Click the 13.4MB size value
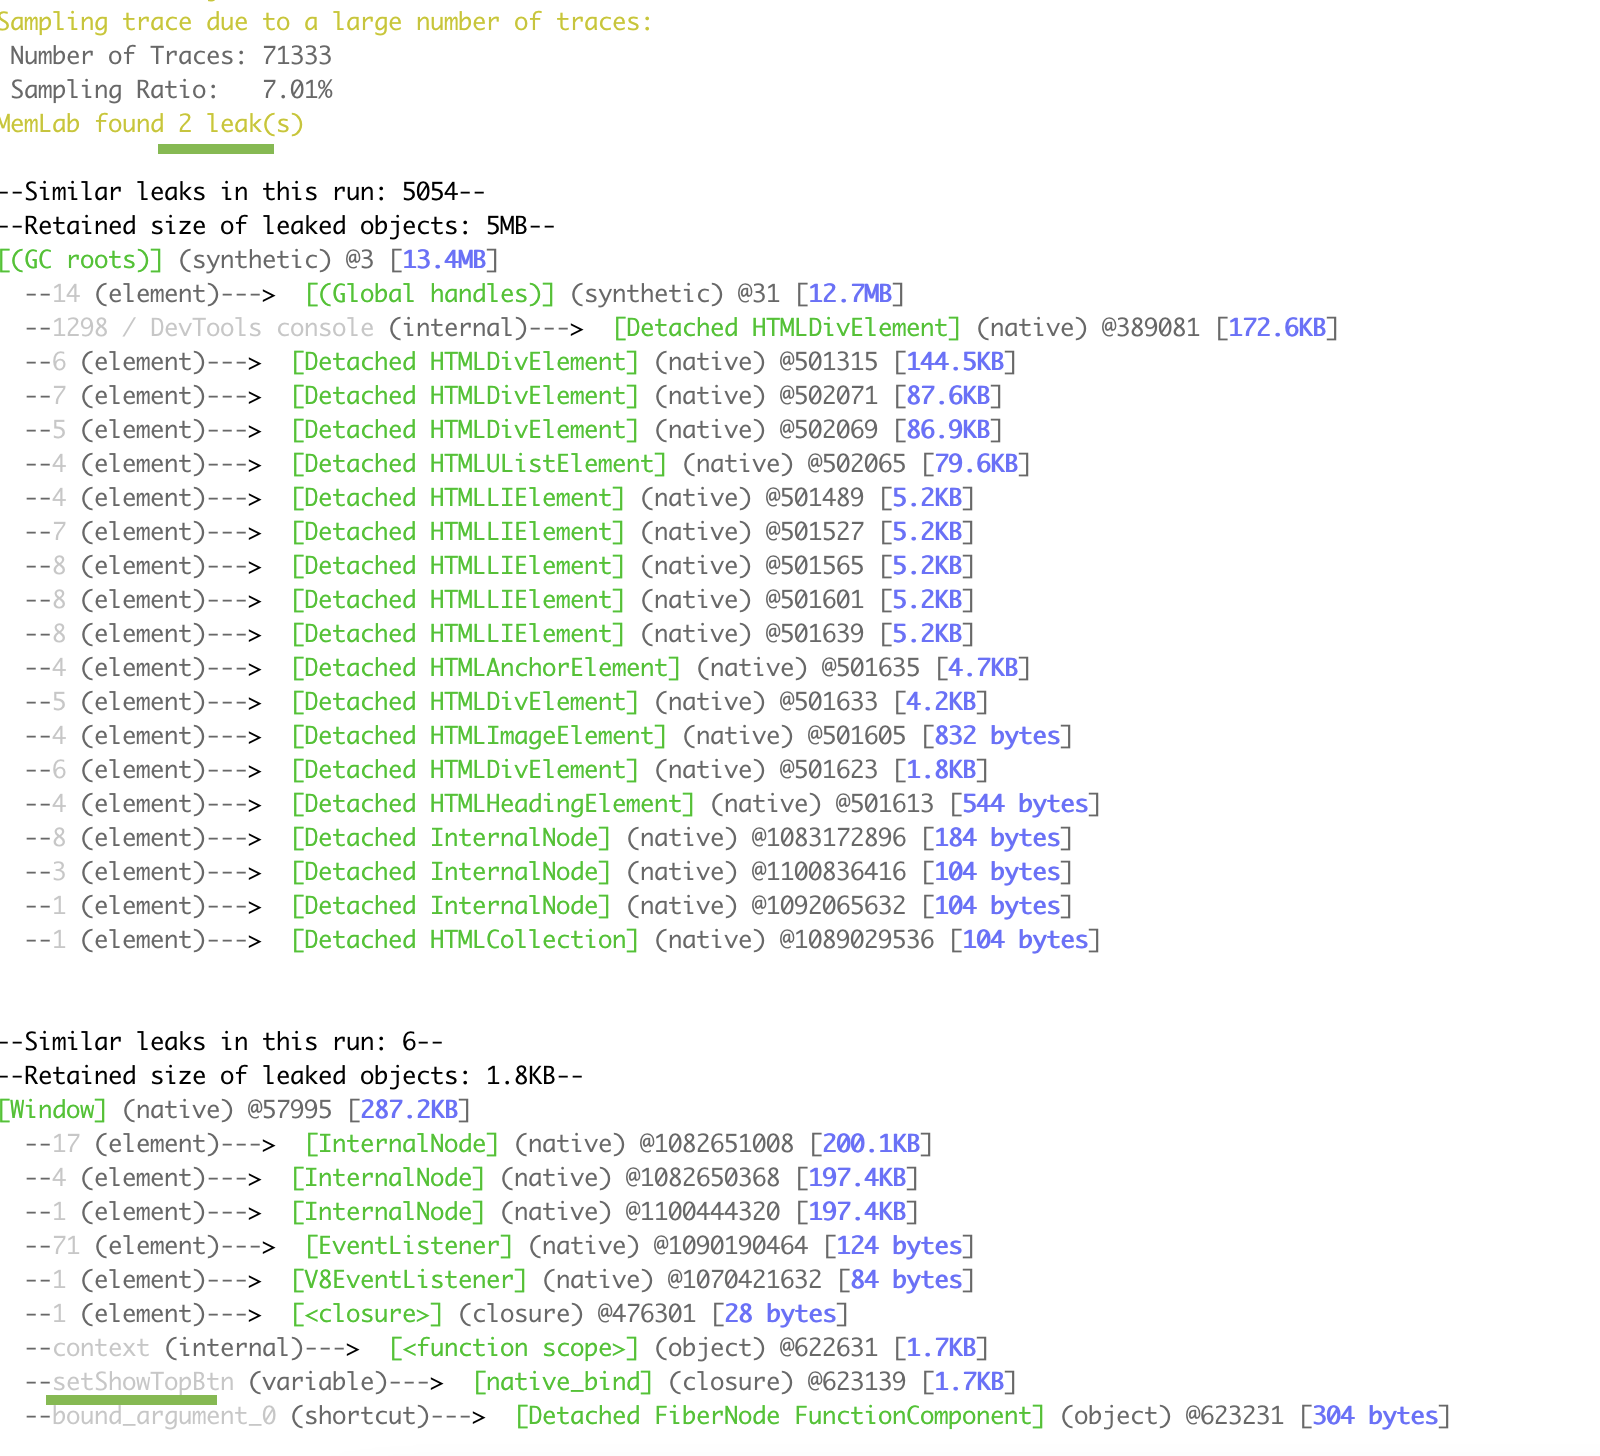The height and width of the screenshot is (1456, 1600). click(x=444, y=260)
